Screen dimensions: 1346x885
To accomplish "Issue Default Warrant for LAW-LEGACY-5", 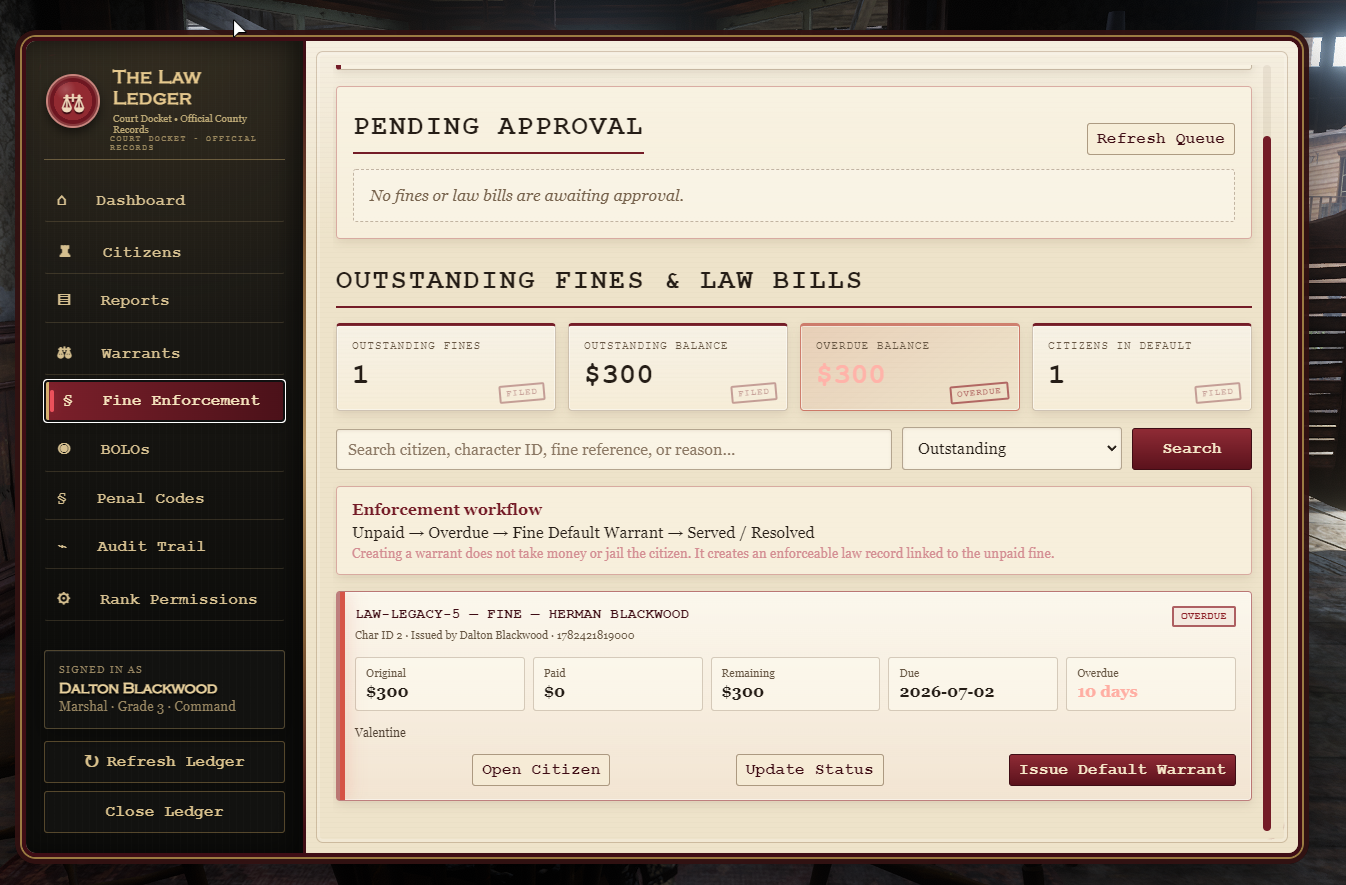I will coord(1122,770).
